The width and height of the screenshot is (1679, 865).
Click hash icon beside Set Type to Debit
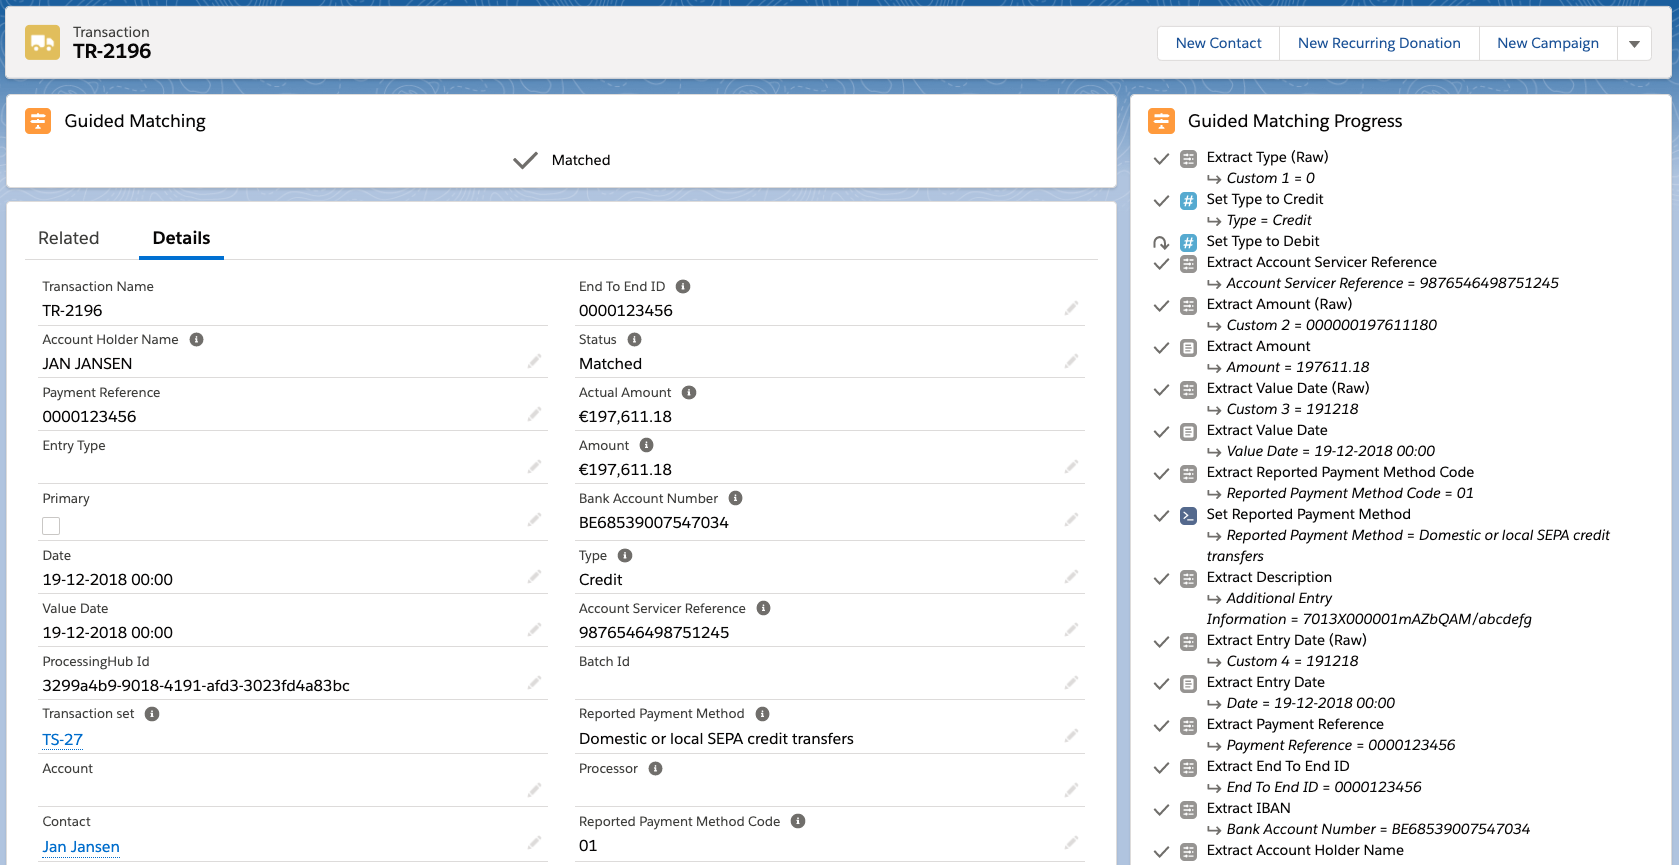1188,242
